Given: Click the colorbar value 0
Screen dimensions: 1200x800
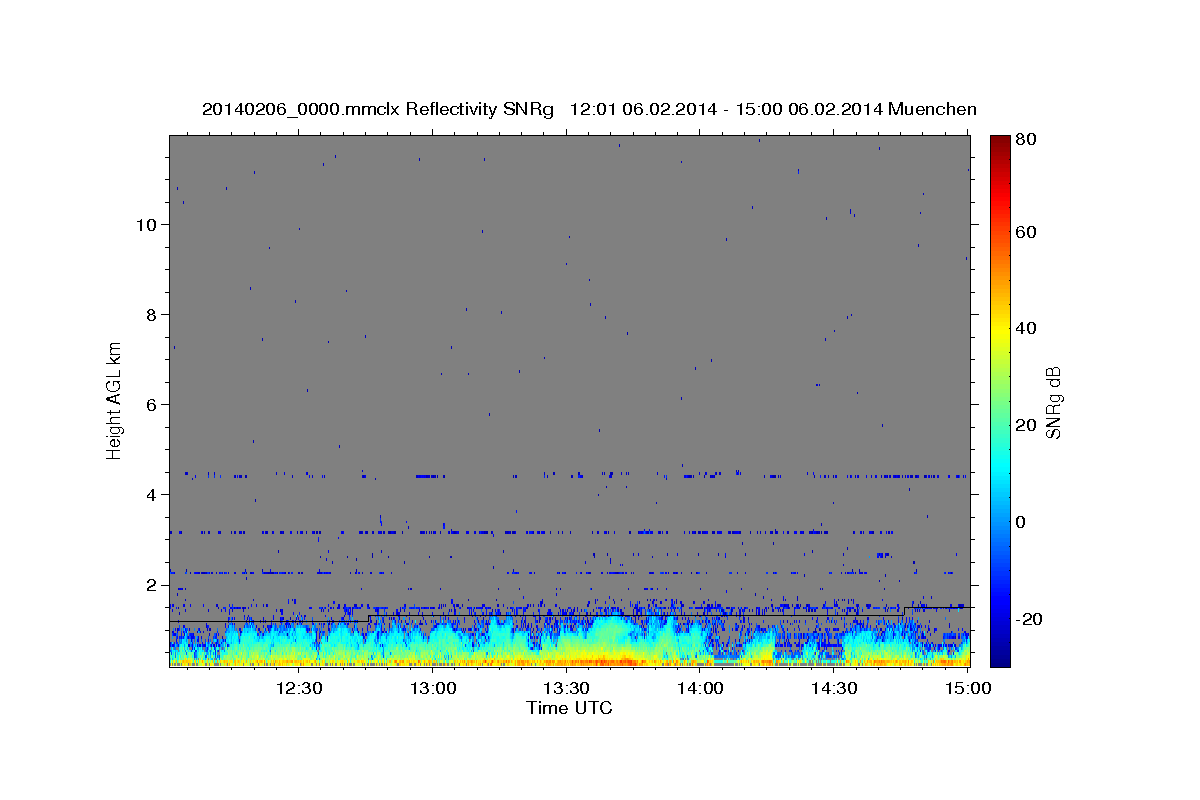Looking at the screenshot, I should 1020,522.
